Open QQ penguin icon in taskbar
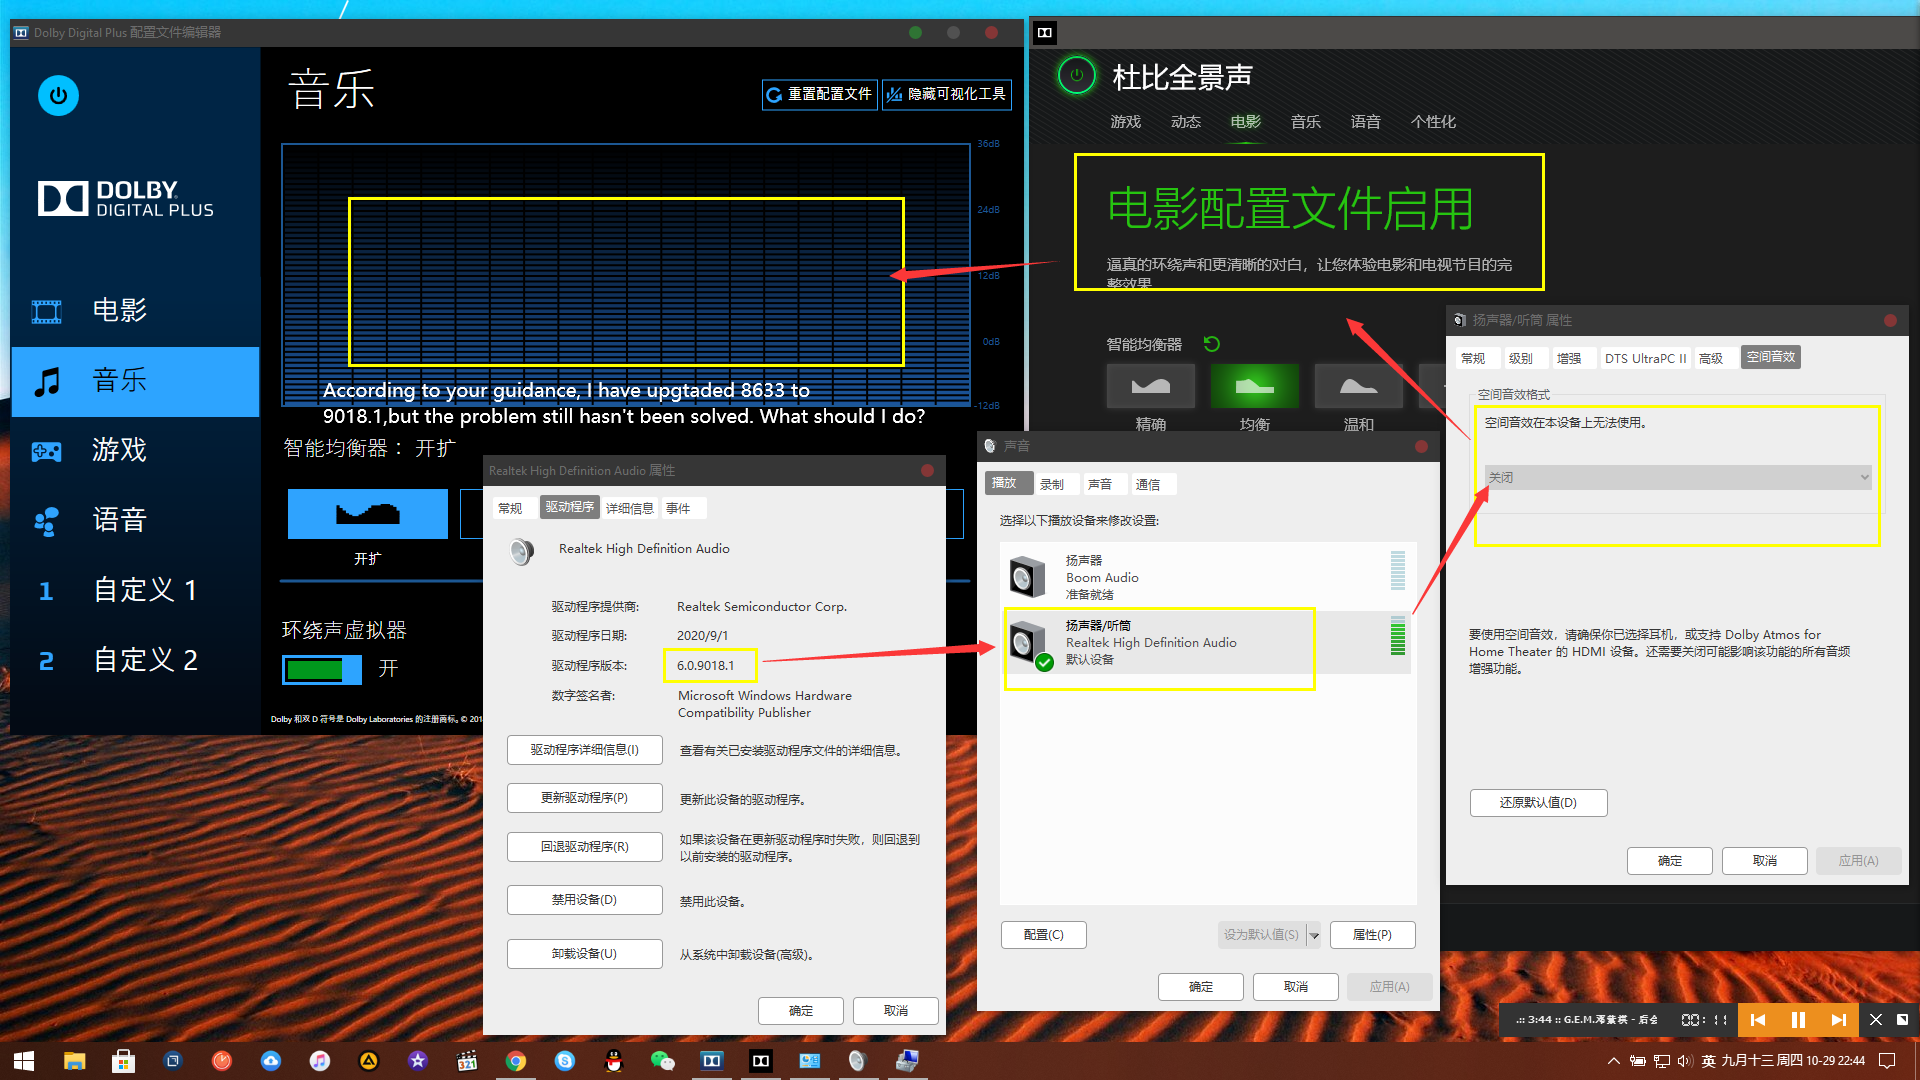 click(614, 1061)
